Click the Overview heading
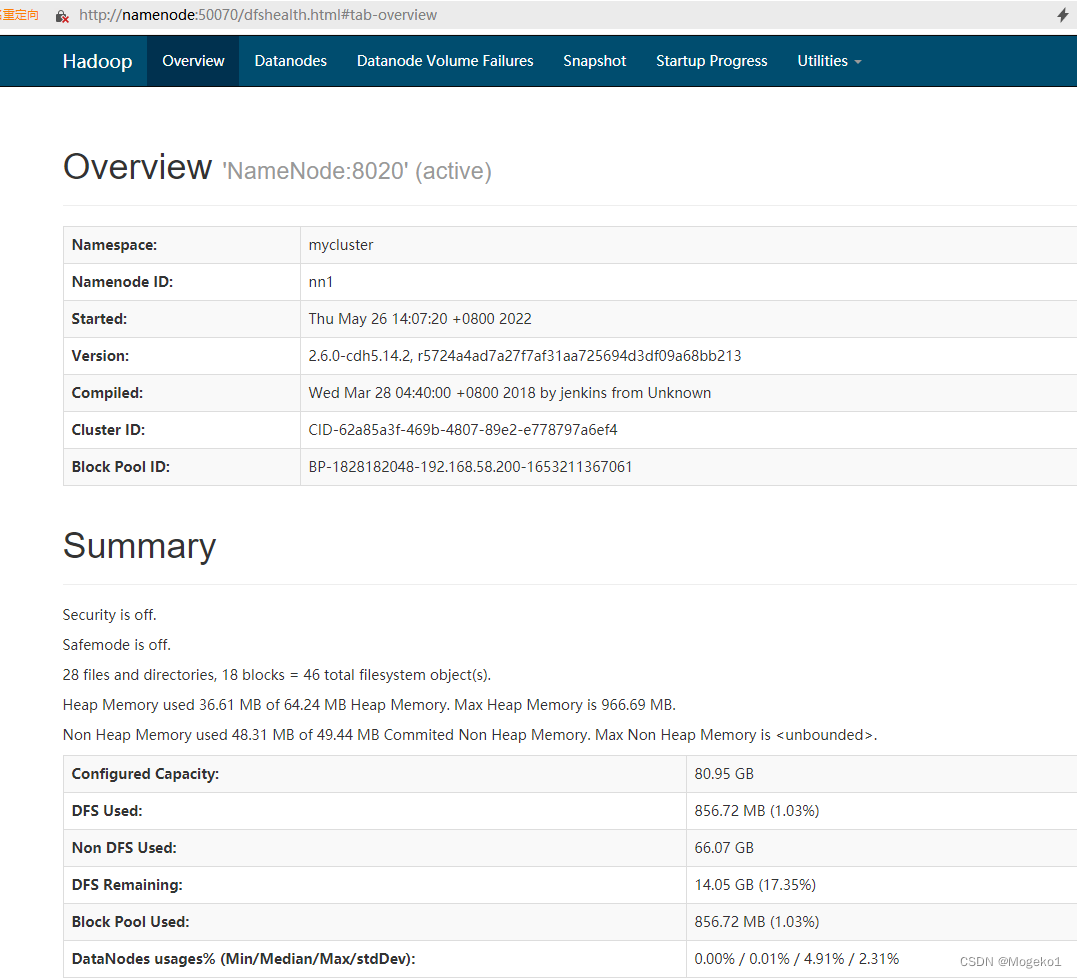Image resolution: width=1077 pixels, height=978 pixels. [137, 167]
